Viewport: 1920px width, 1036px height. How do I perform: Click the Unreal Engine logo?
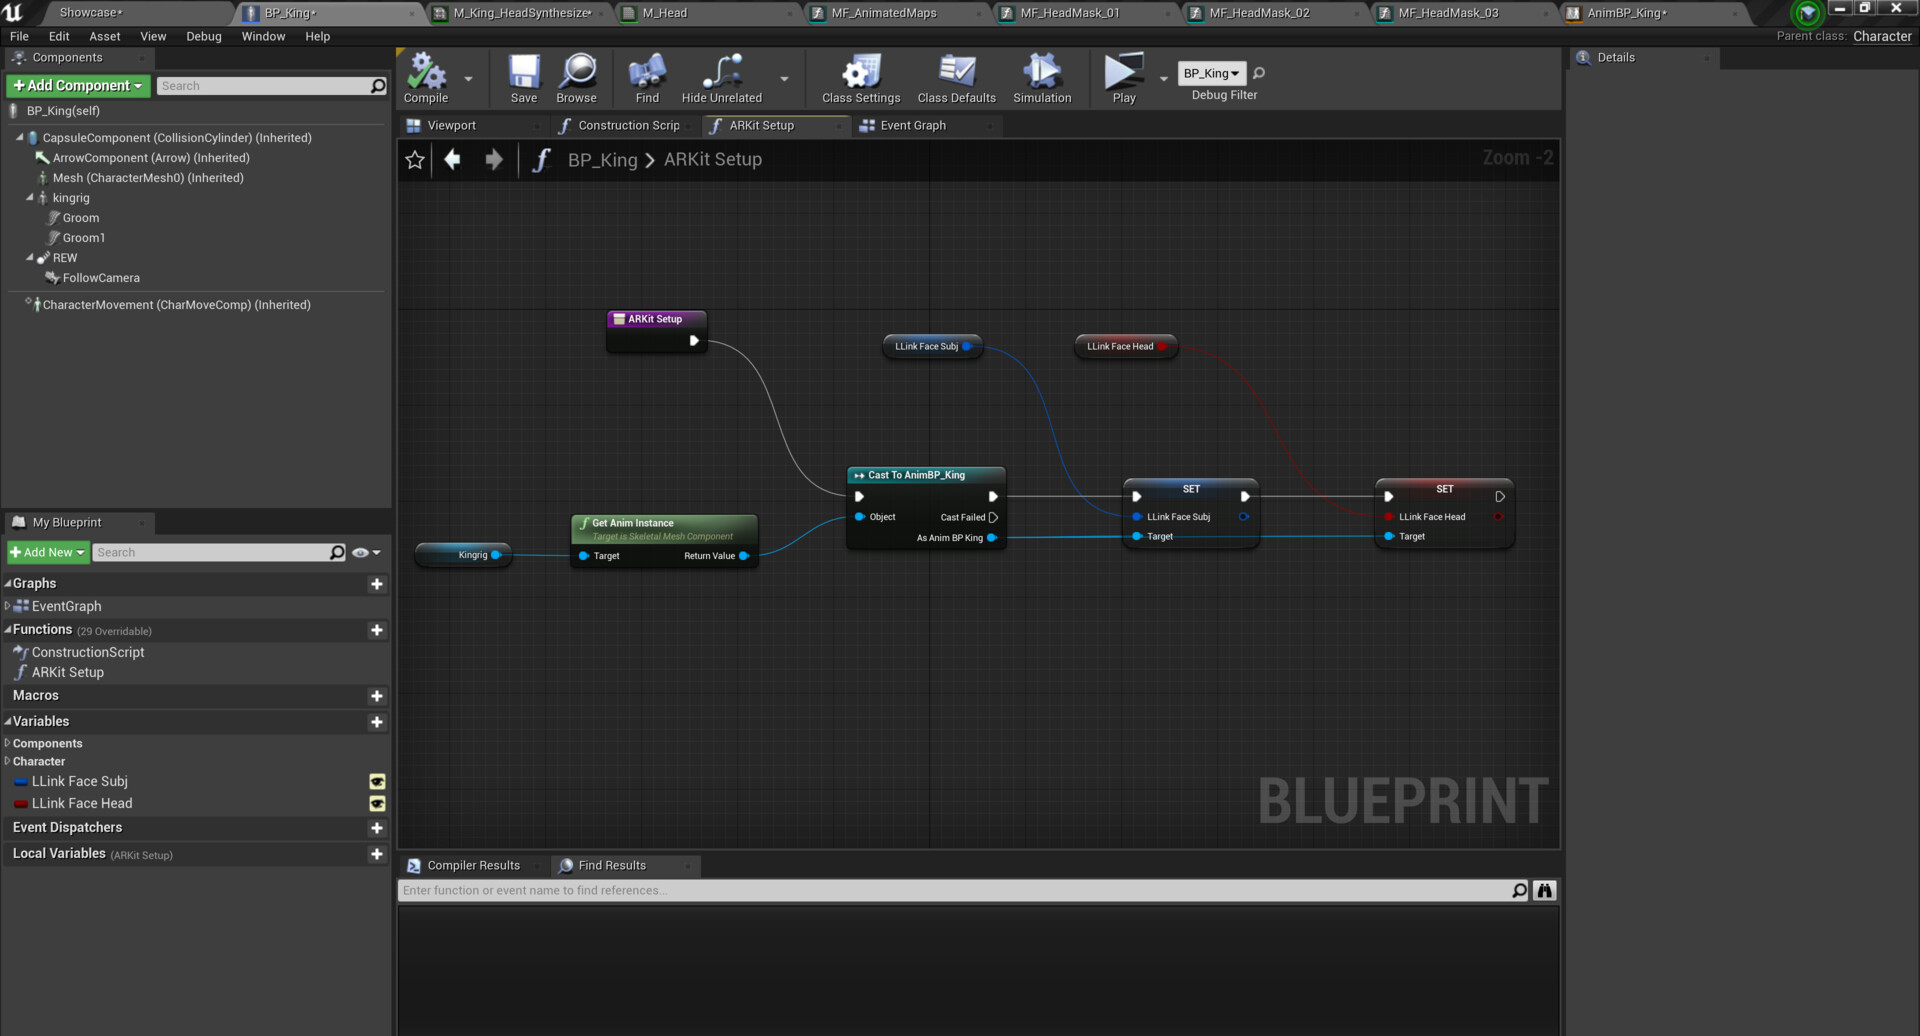(13, 12)
